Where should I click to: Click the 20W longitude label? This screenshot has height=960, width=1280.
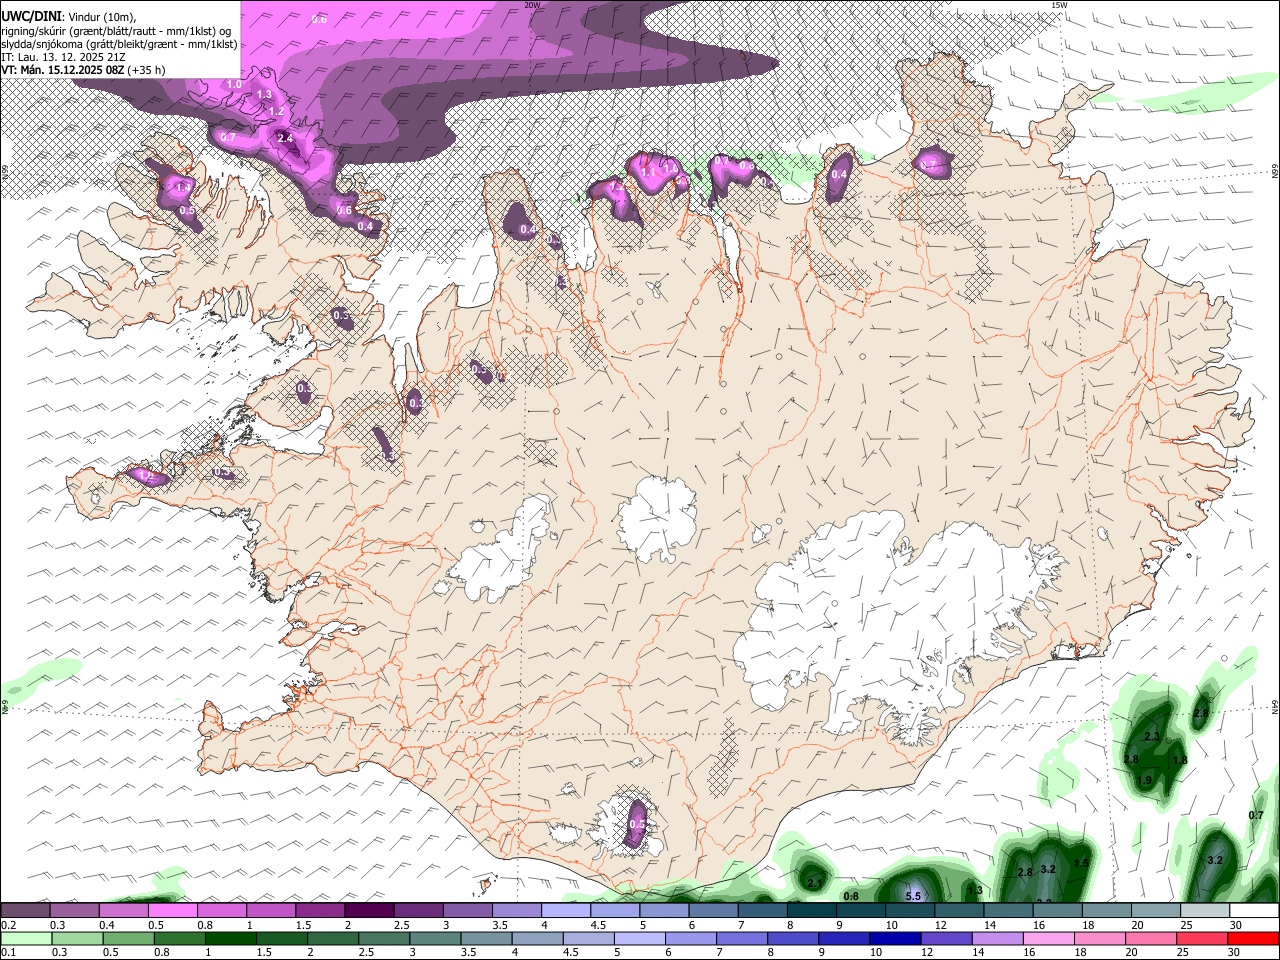click(533, 5)
